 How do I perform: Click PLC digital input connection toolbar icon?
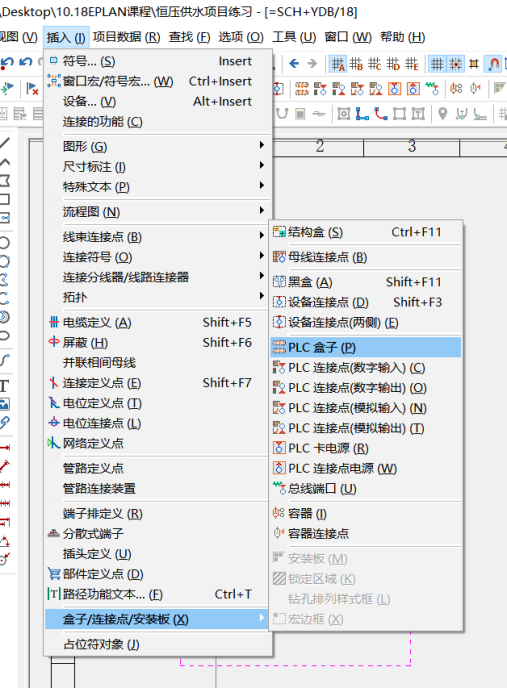(x=320, y=89)
